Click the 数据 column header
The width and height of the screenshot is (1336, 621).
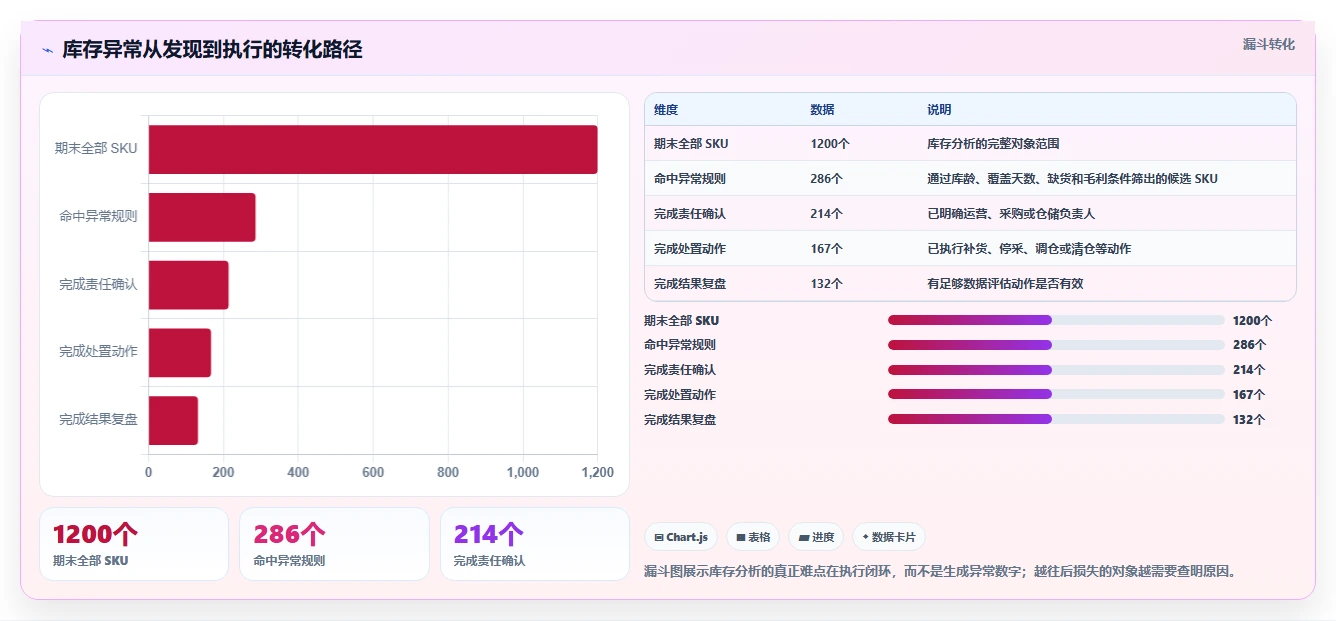point(822,110)
